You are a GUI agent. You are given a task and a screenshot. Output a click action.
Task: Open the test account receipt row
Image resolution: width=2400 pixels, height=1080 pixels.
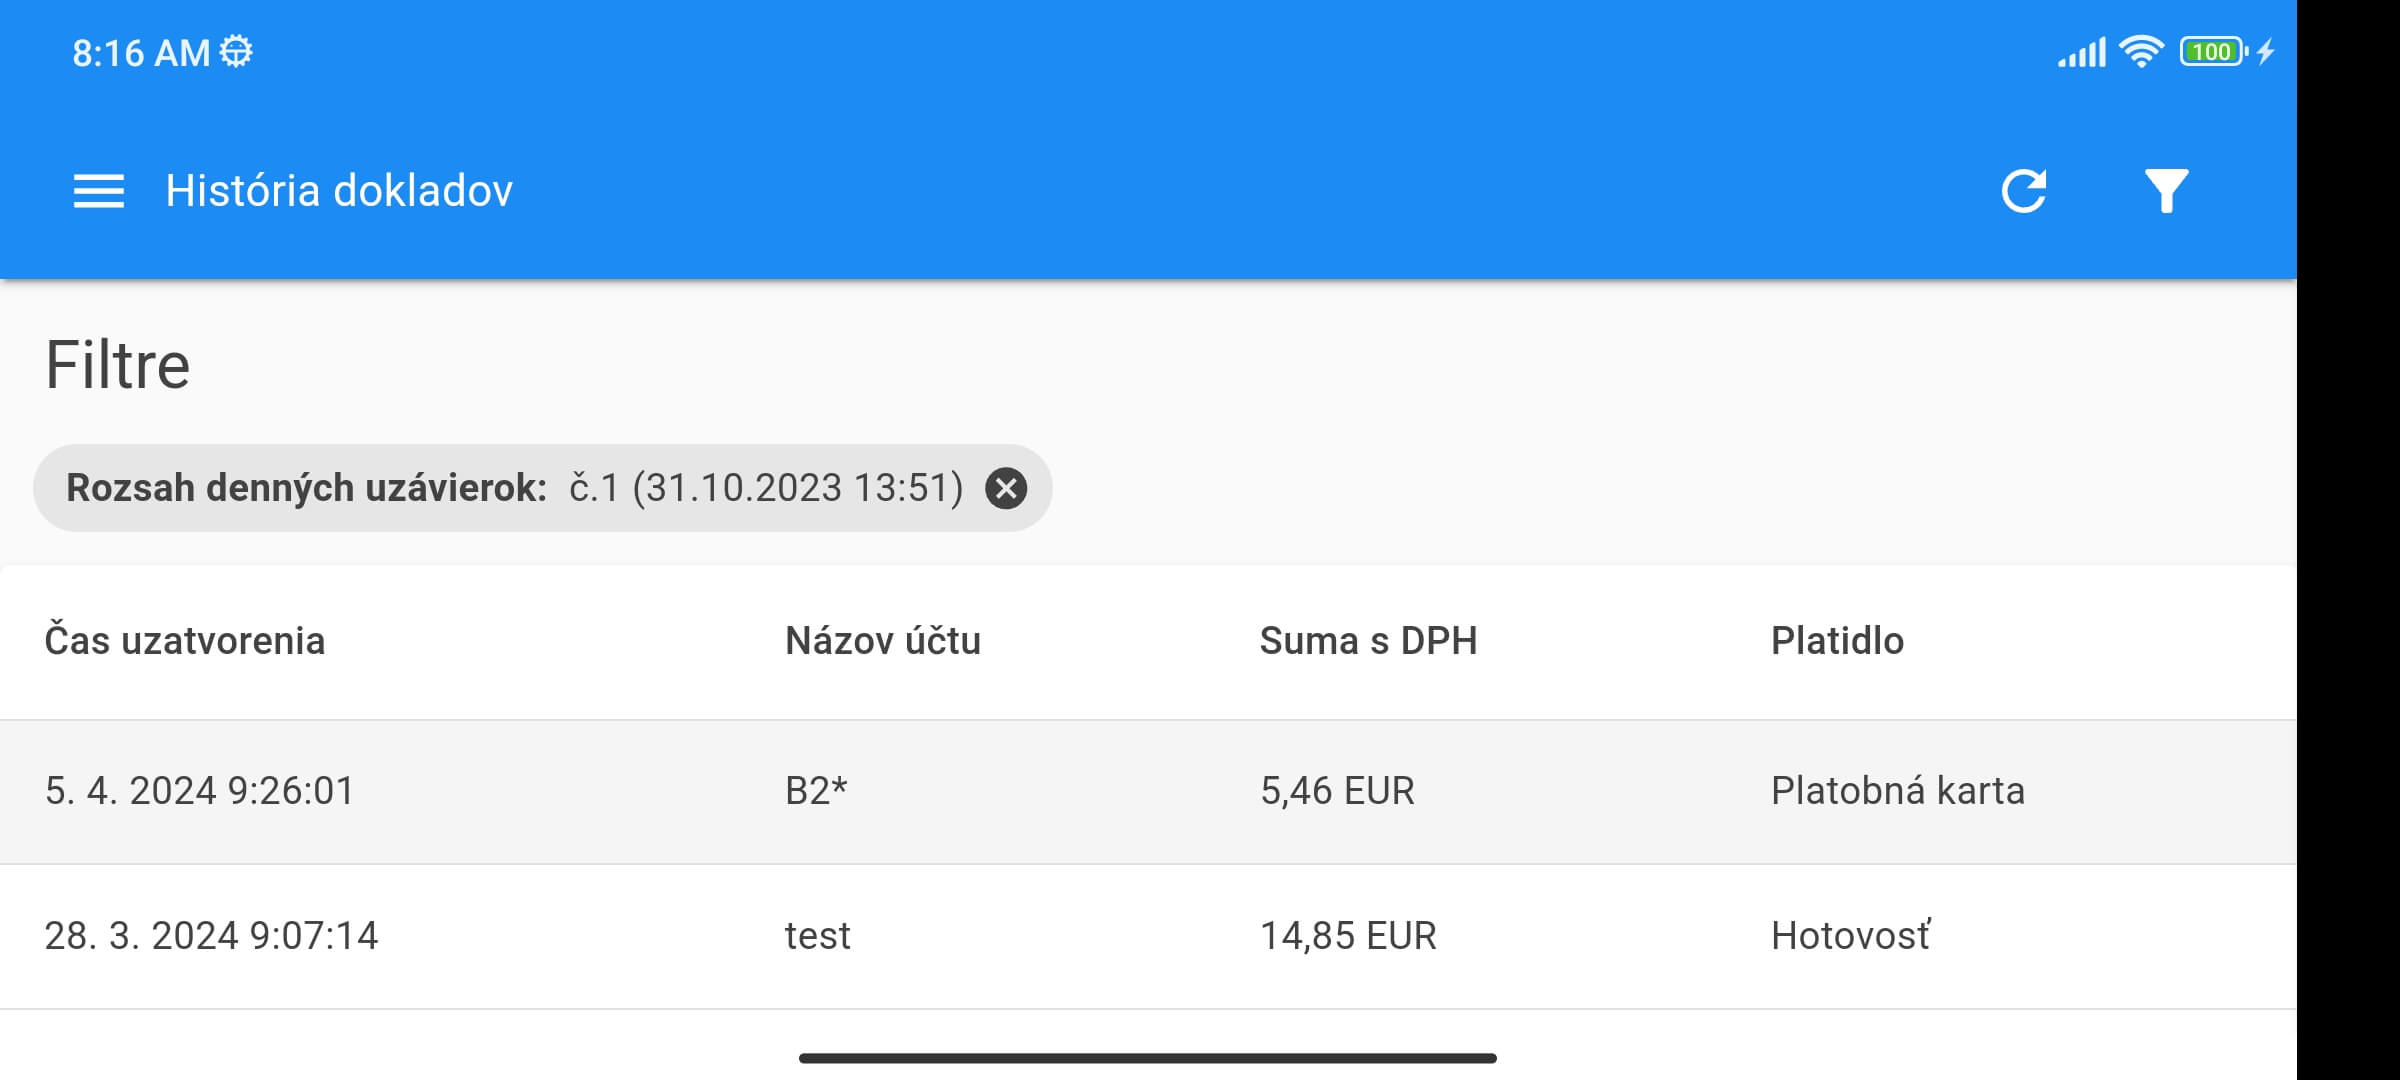coord(1148,937)
